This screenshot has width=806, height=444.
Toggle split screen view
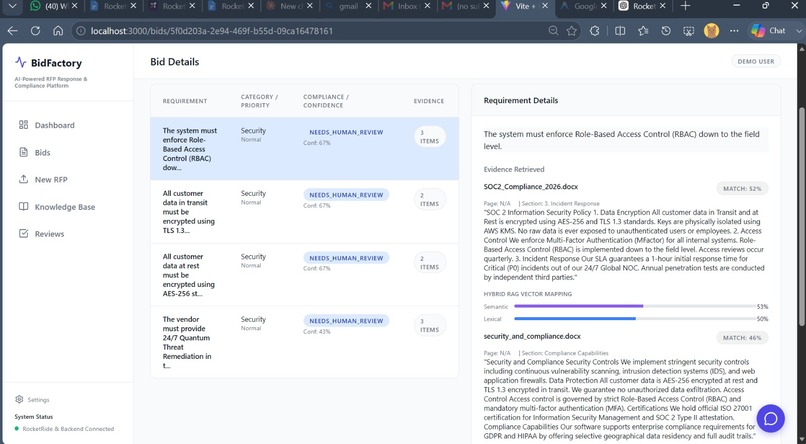coord(620,31)
